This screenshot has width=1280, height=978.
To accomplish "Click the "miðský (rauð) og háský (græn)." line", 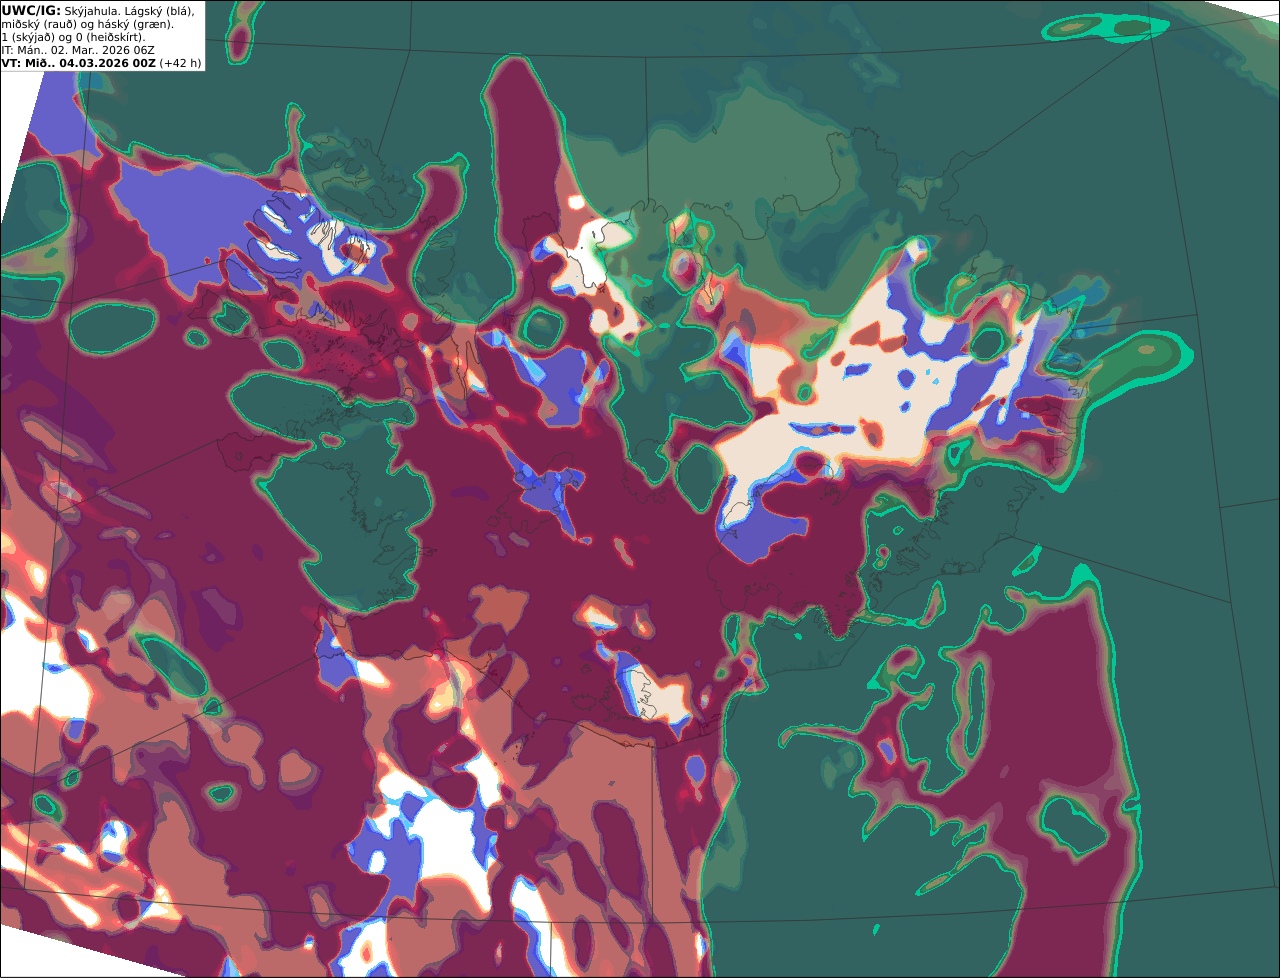I will (87, 24).
